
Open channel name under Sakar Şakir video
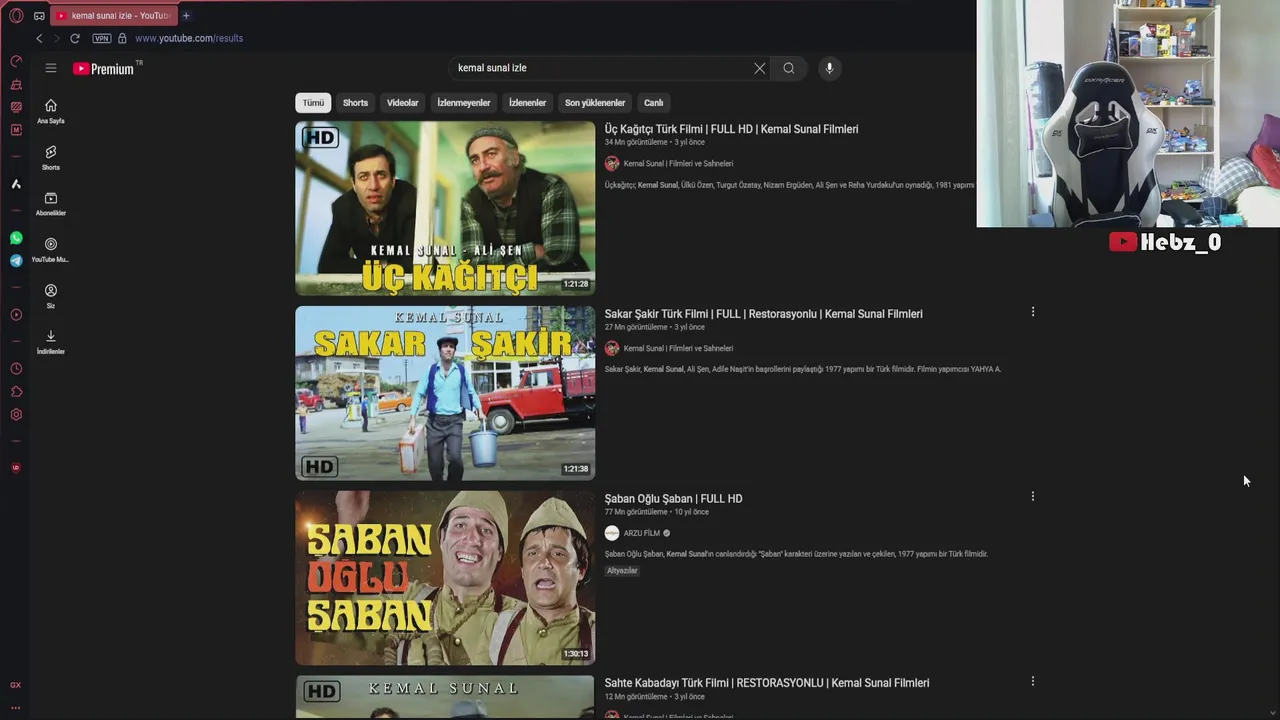tap(678, 349)
